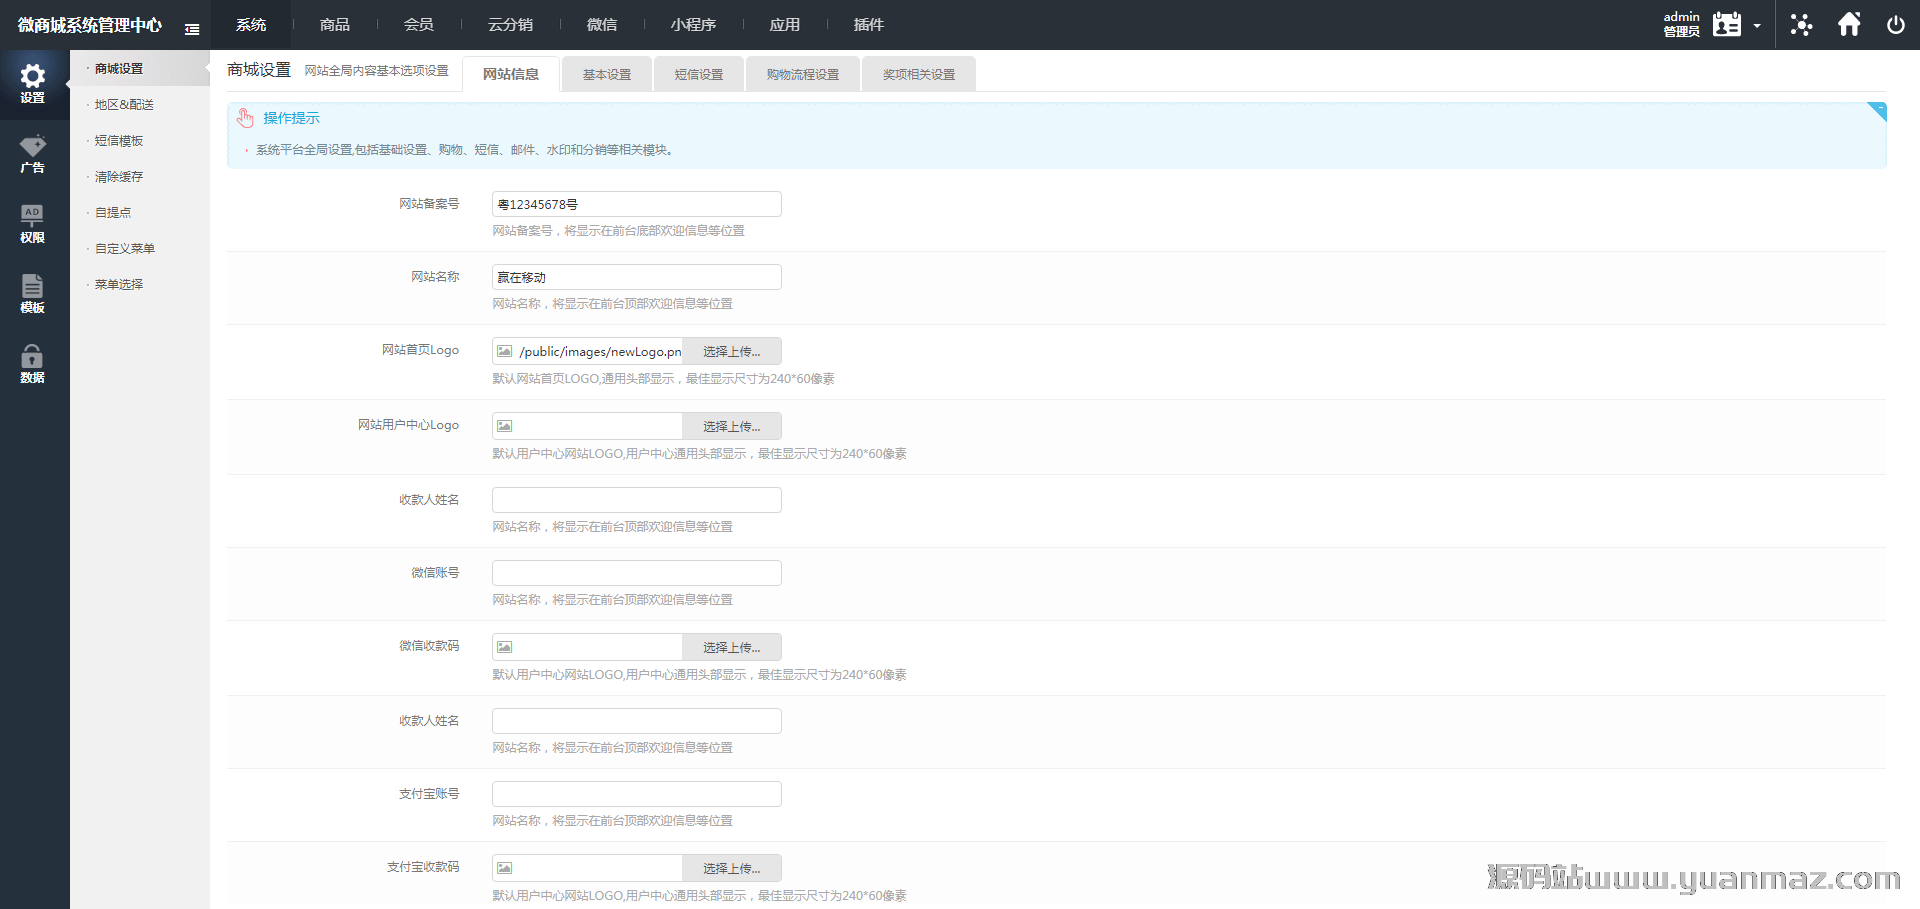Open the 商品 top menu
This screenshot has width=1920, height=909.
(335, 25)
